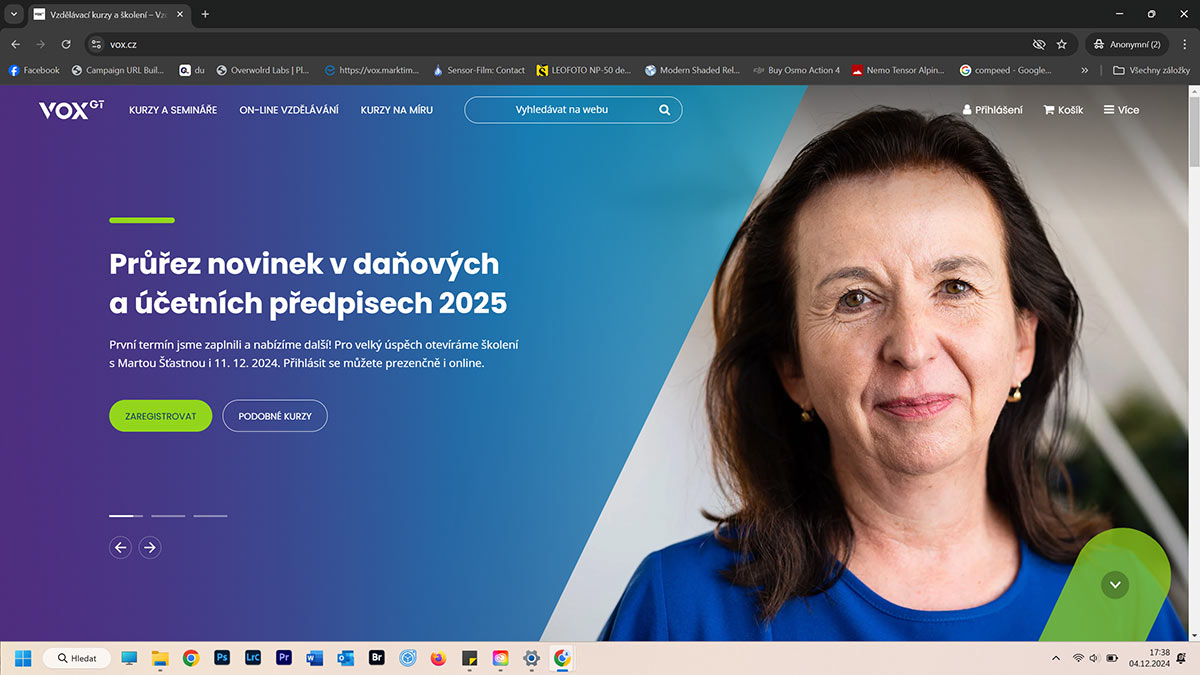Advance to next slide arrow
This screenshot has width=1200, height=675.
coord(150,547)
